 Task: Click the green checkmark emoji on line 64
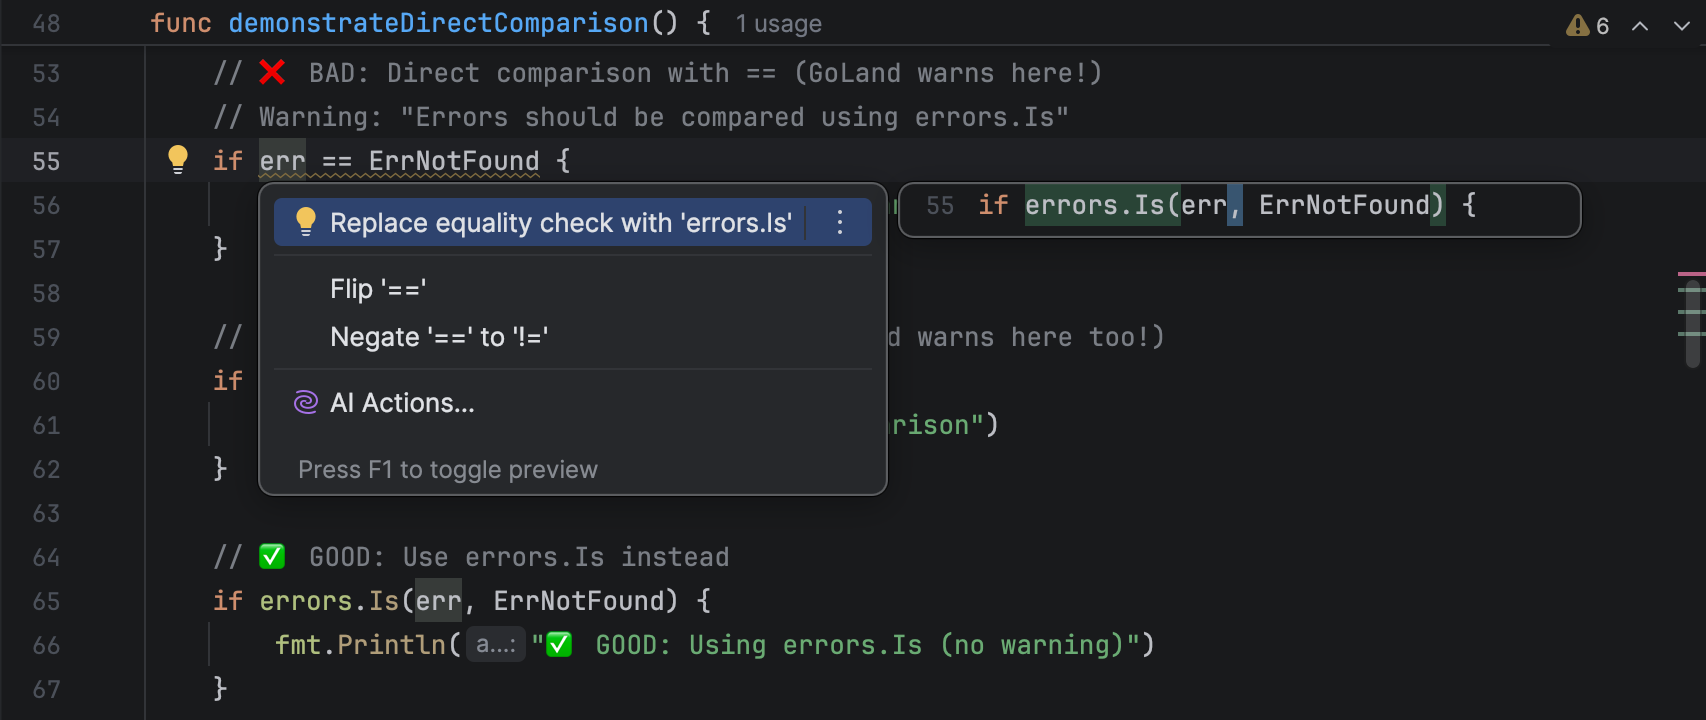pos(272,556)
